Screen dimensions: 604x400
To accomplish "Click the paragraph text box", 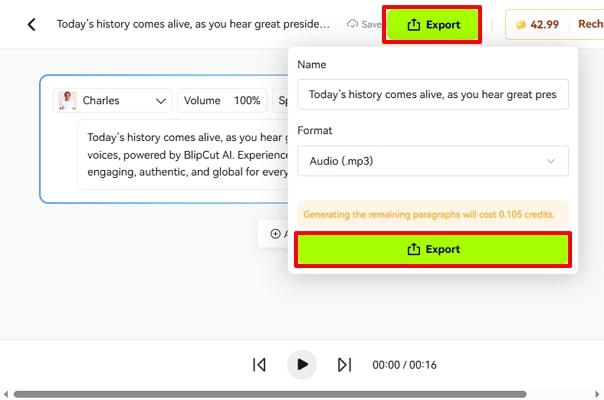I will [183, 155].
